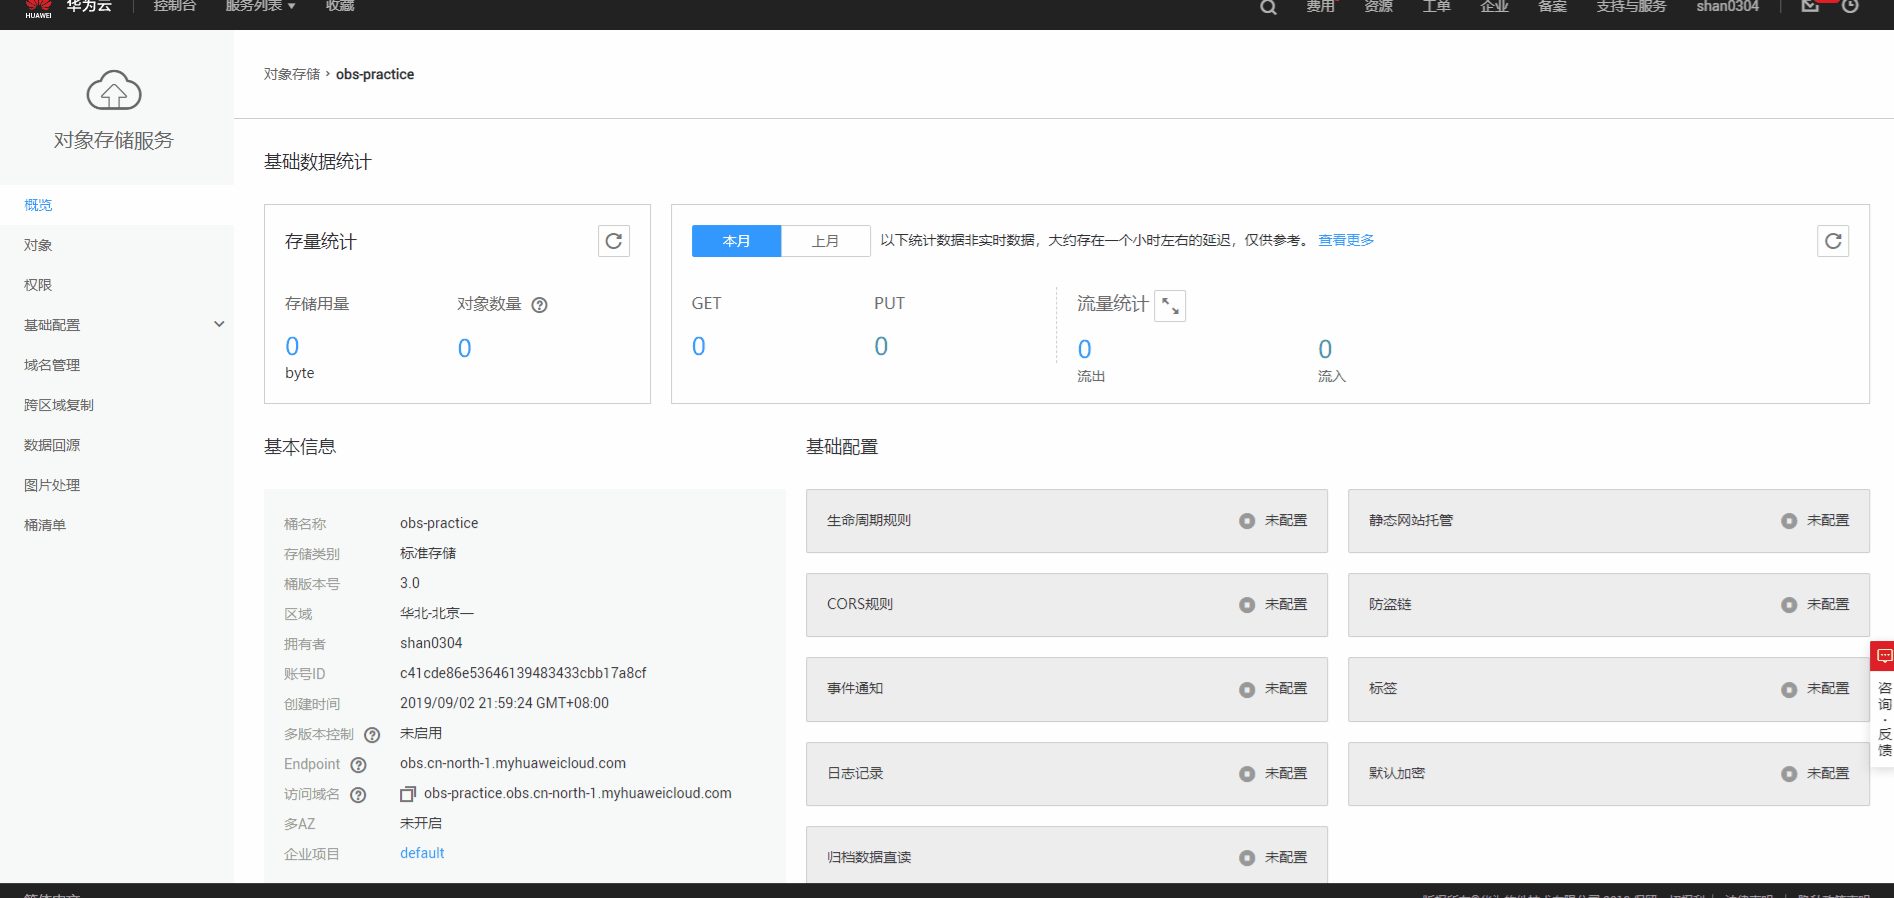Show help for Endpoint
Viewport: 1894px width, 898px height.
tap(358, 765)
